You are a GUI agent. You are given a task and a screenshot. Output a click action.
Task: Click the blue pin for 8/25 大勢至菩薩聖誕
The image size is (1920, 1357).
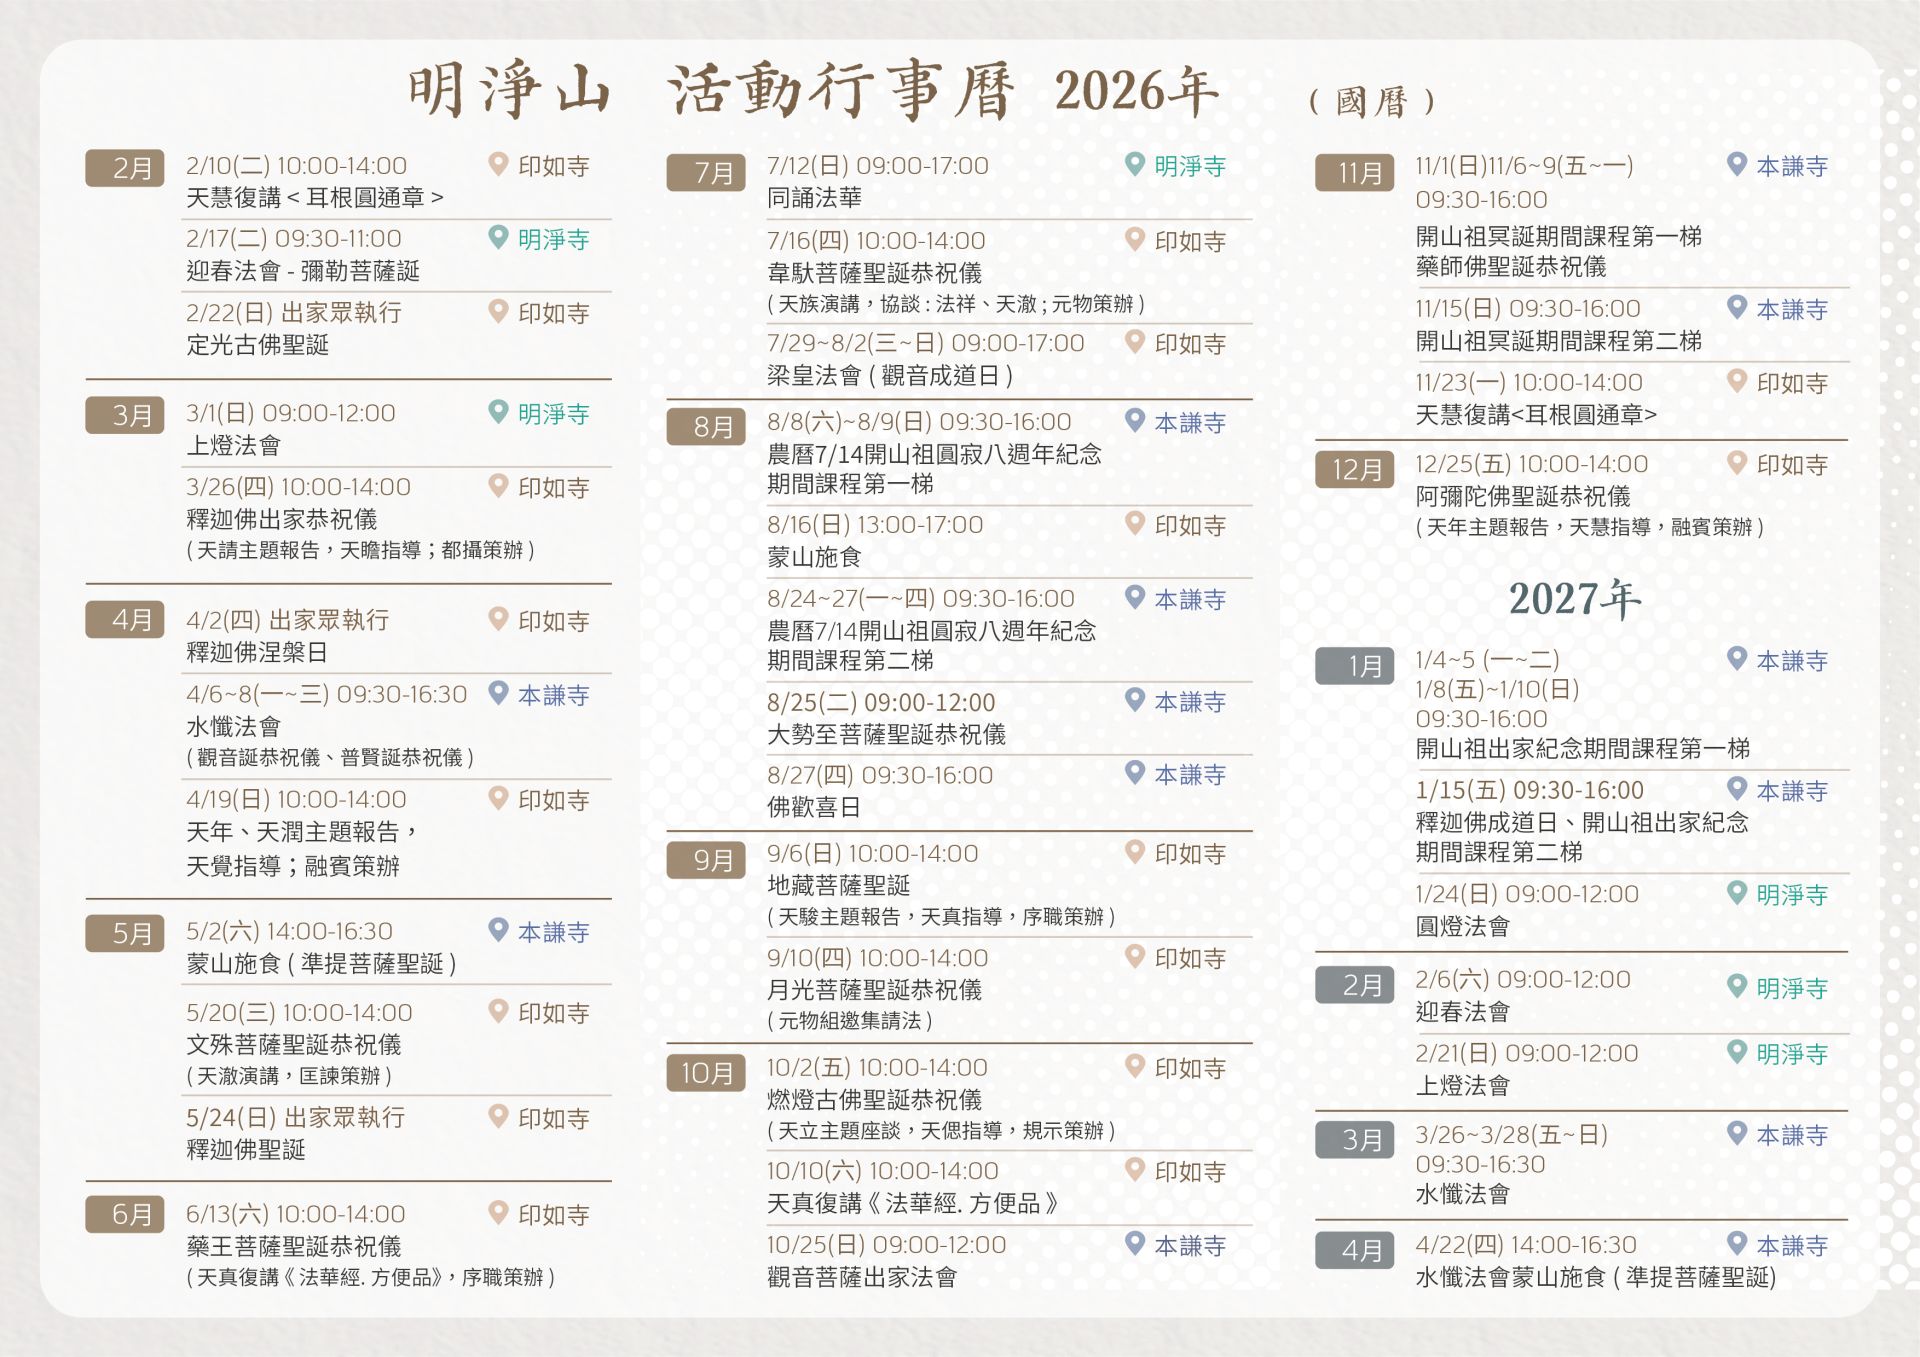tap(1134, 700)
